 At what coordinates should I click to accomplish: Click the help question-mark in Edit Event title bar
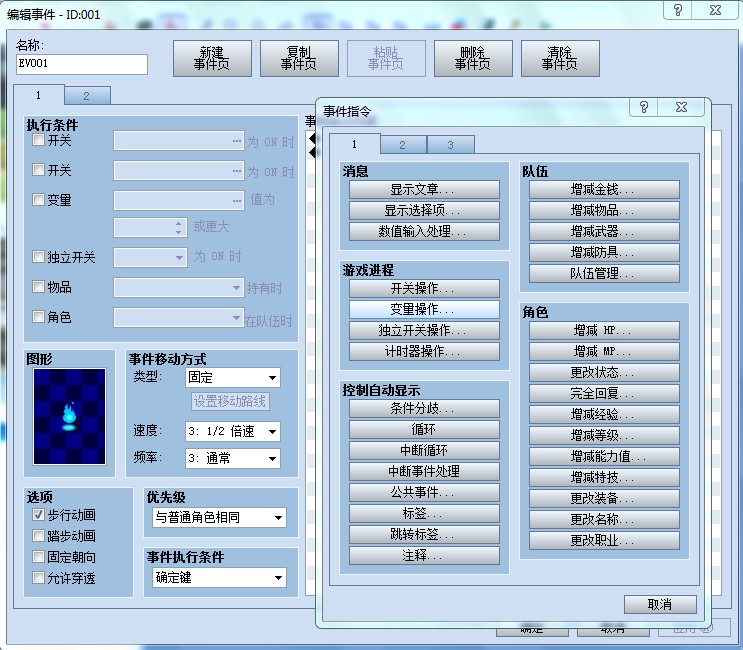(x=678, y=10)
